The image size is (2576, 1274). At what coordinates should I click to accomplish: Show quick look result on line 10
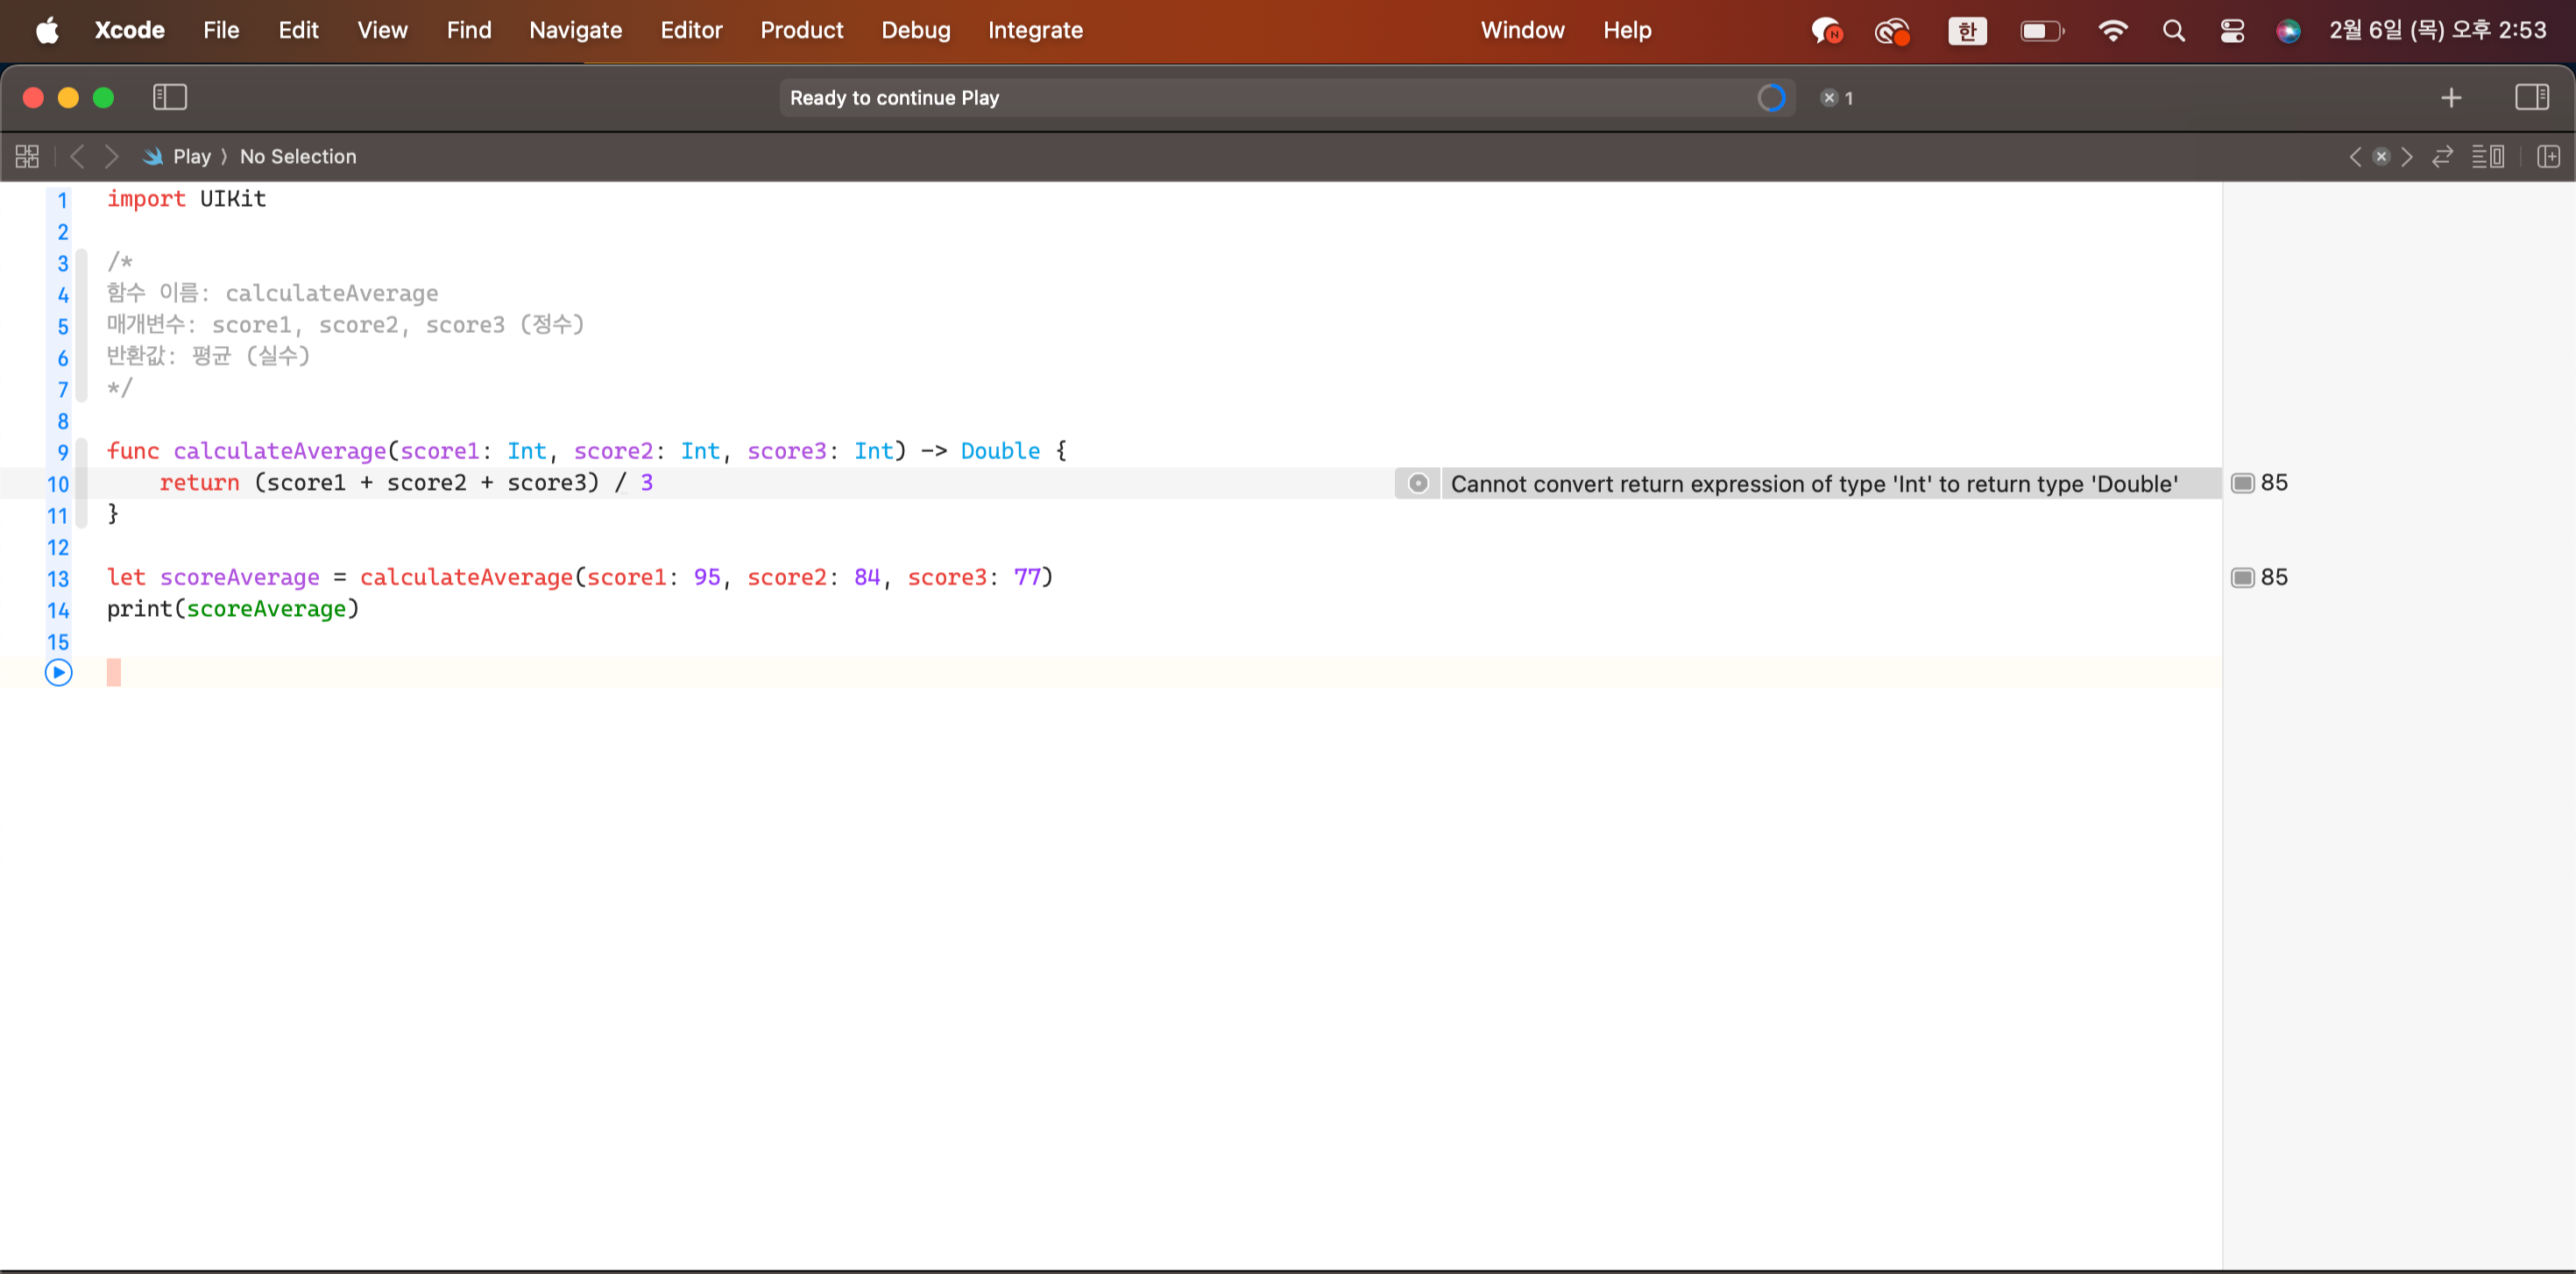pyautogui.click(x=2243, y=484)
